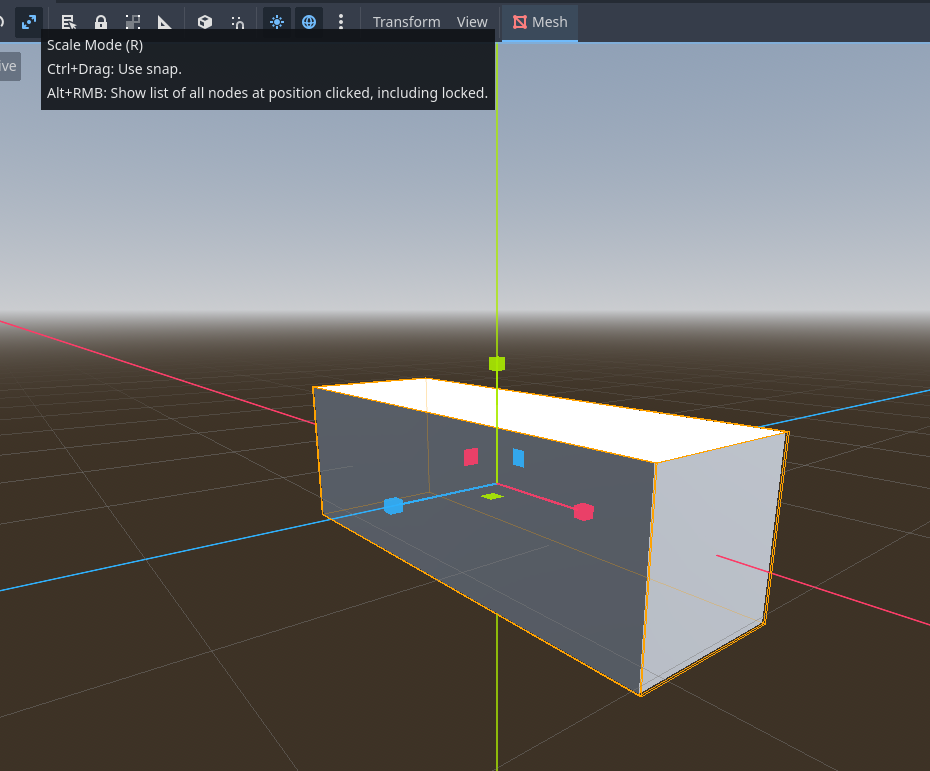930x771 pixels.
Task: Toggle preview environment globe icon
Action: point(309,22)
